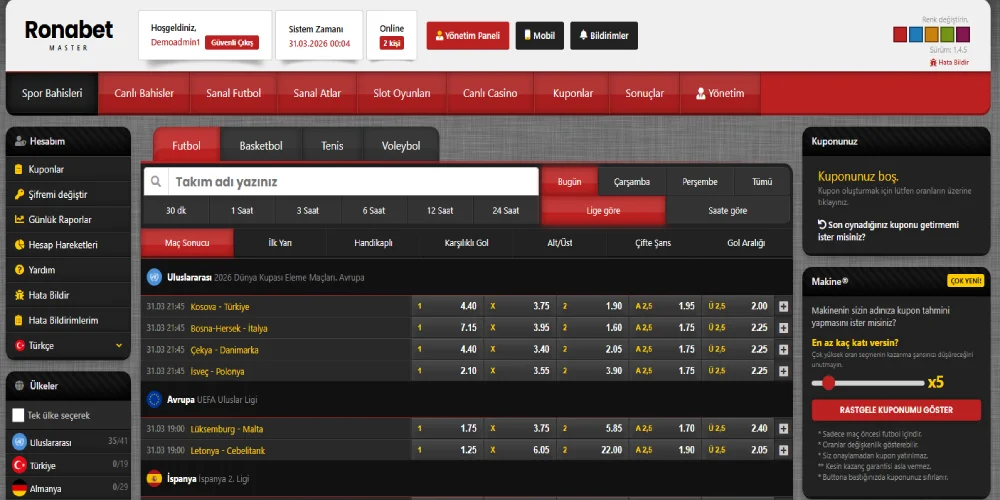Click the chart icon beside Günlük Raporlar

(x=18, y=219)
